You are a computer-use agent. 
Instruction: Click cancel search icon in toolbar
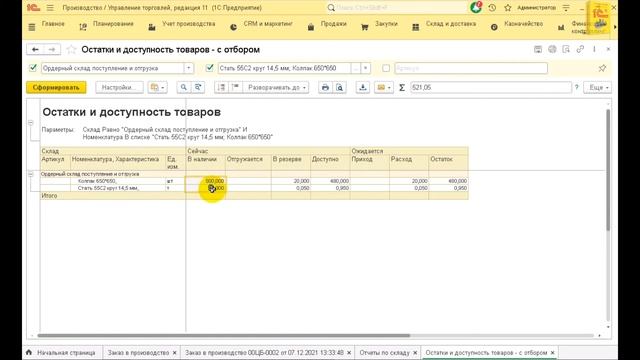click(x=198, y=87)
